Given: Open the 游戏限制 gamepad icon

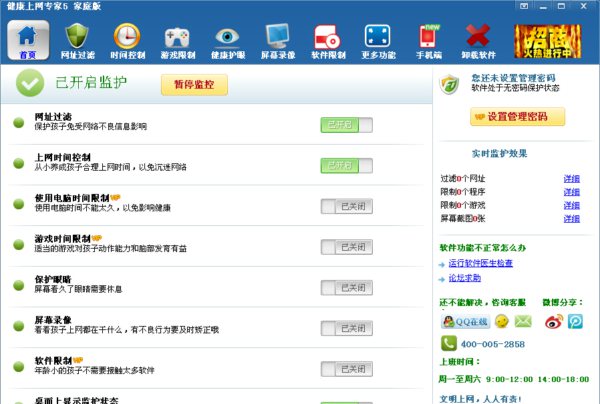Looking at the screenshot, I should point(178,40).
